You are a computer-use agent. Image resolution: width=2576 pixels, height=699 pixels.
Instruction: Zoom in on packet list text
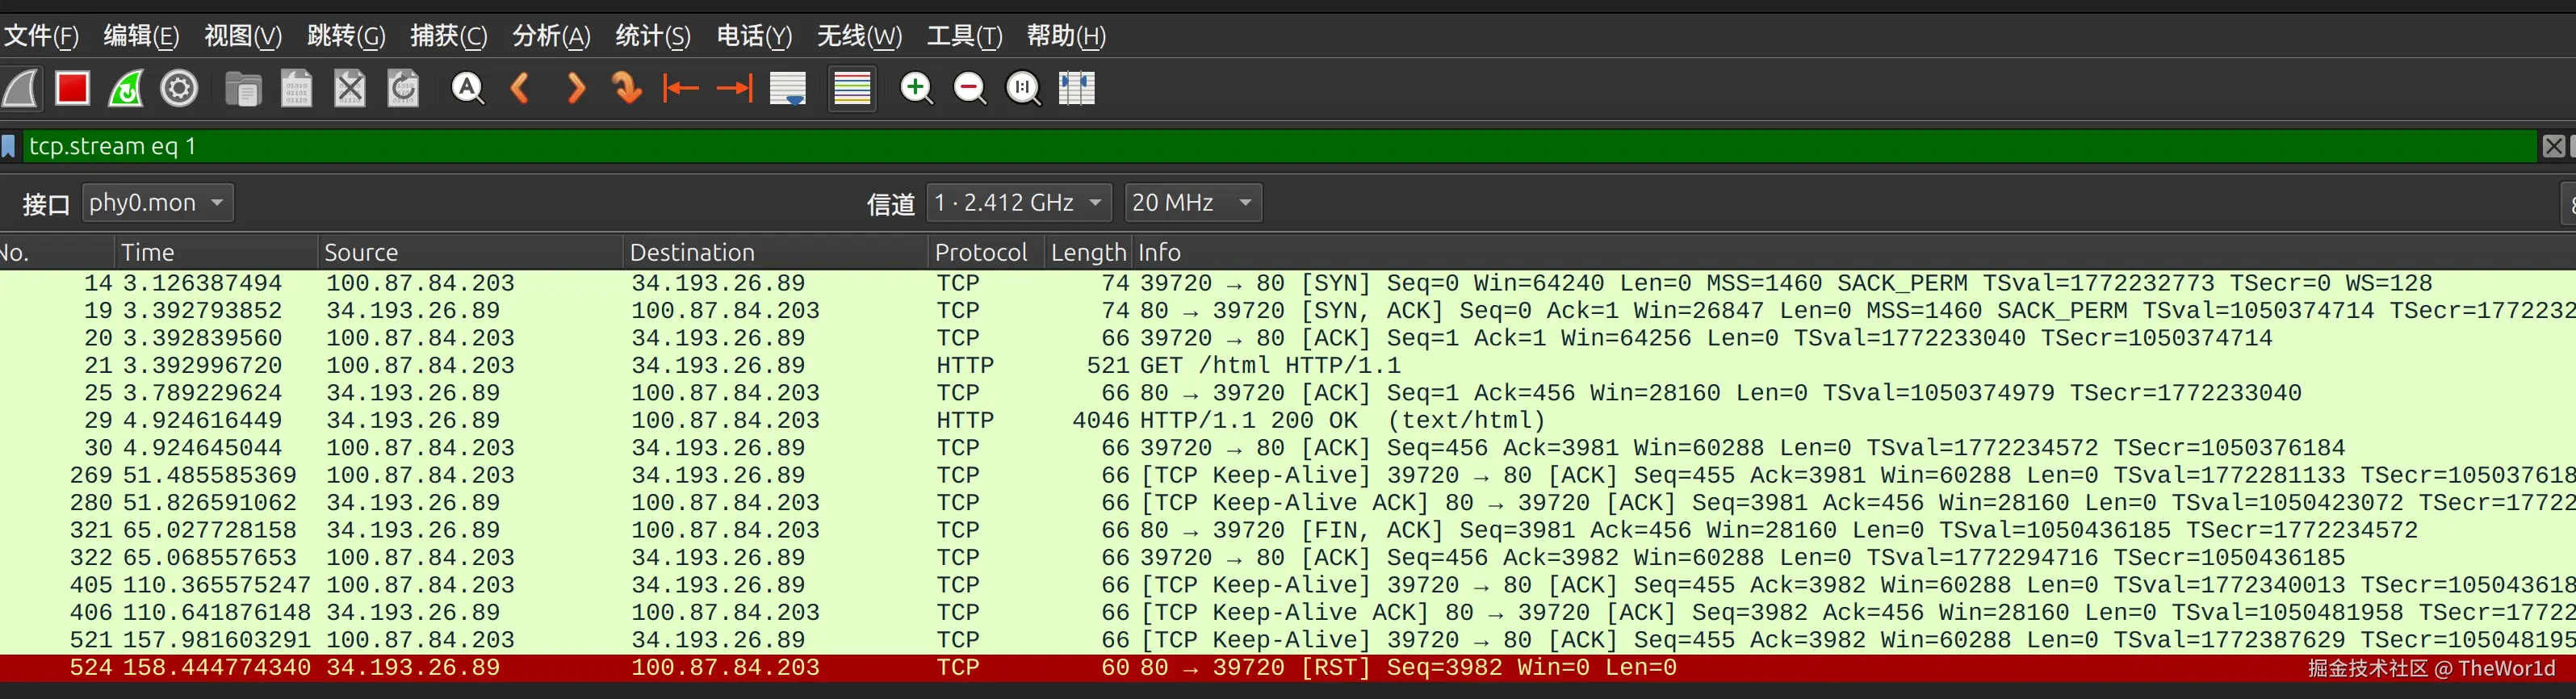point(916,89)
